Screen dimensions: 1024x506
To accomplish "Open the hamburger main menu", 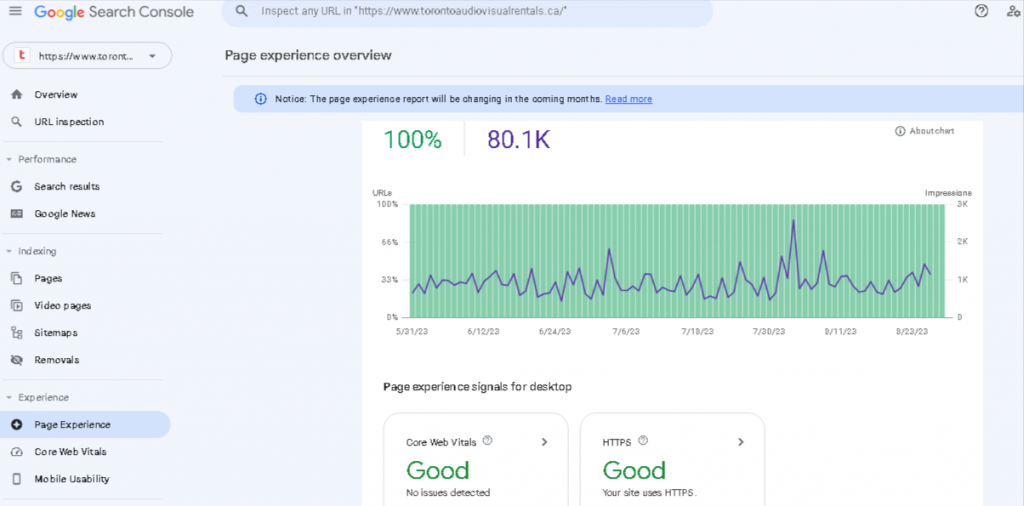I will pyautogui.click(x=16, y=11).
